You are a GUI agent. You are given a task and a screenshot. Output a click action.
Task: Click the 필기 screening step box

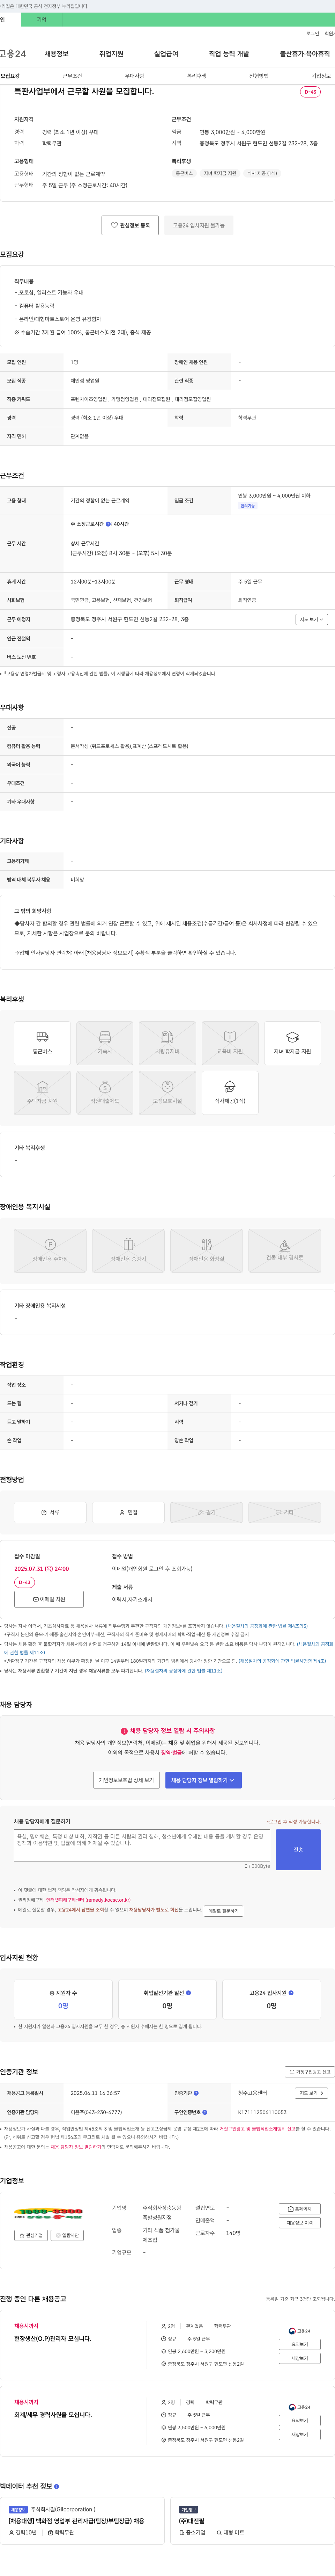pos(206,1512)
